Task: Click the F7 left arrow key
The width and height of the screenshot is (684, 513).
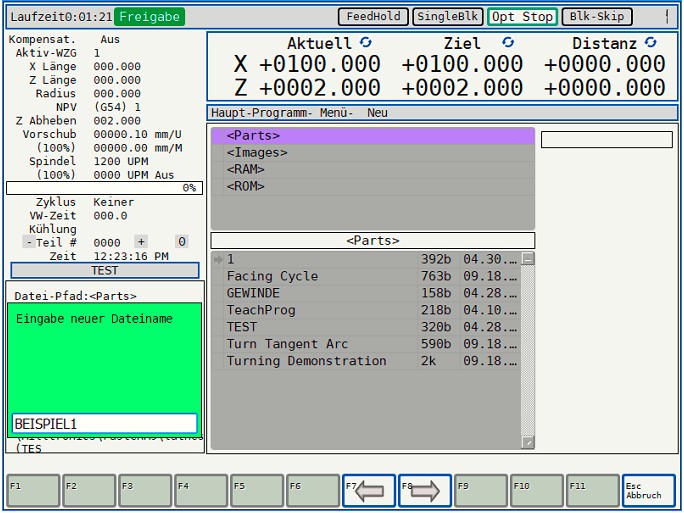Action: [369, 490]
